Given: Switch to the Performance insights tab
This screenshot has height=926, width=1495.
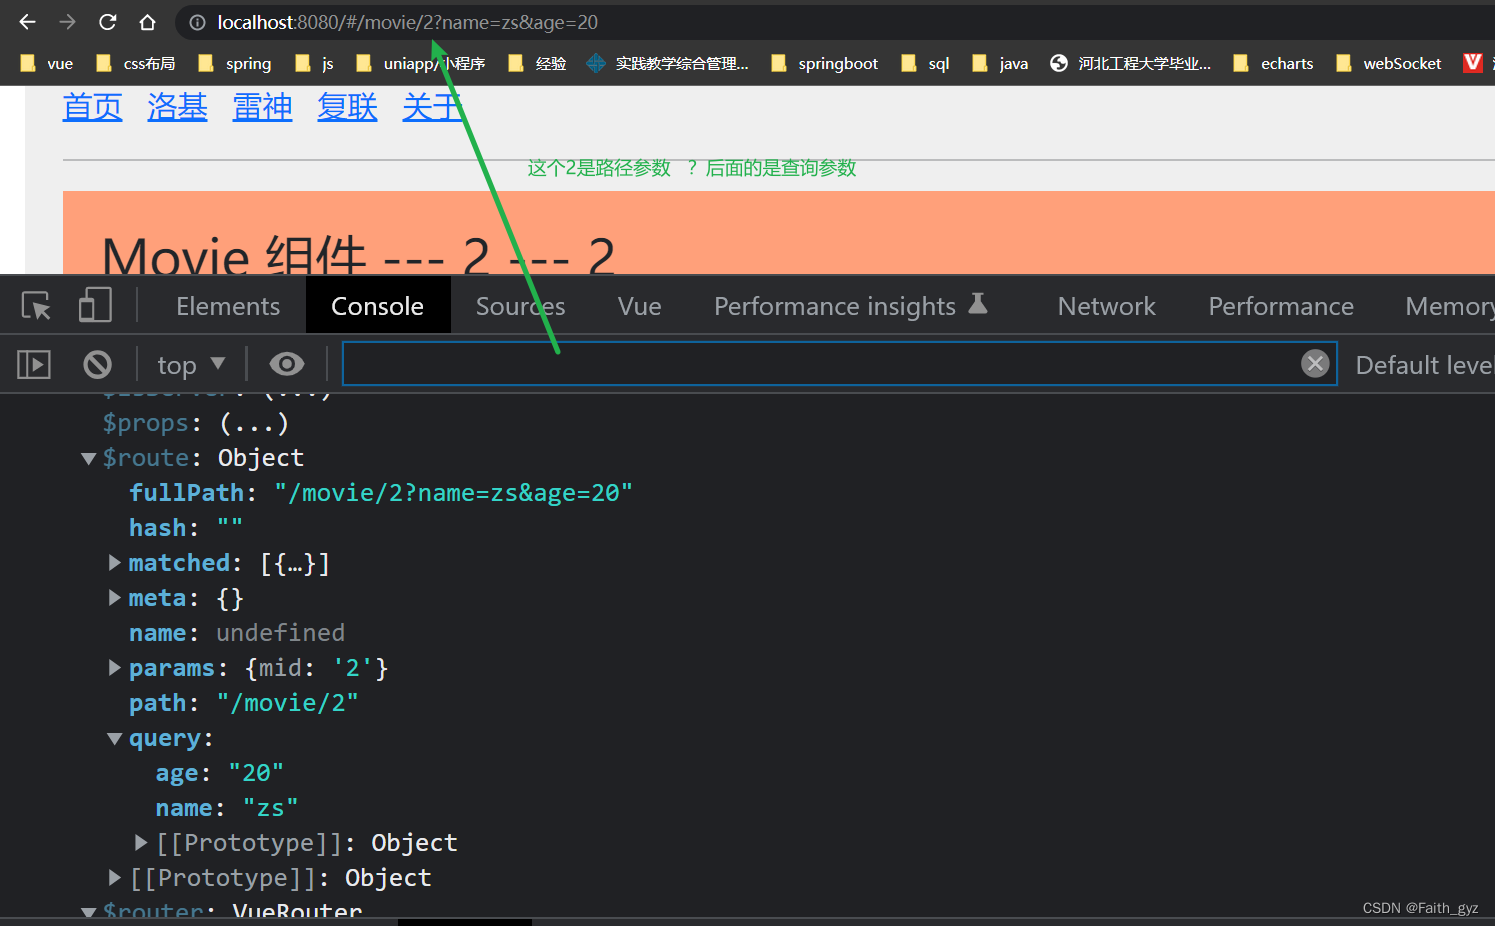Looking at the screenshot, I should pyautogui.click(x=851, y=306).
